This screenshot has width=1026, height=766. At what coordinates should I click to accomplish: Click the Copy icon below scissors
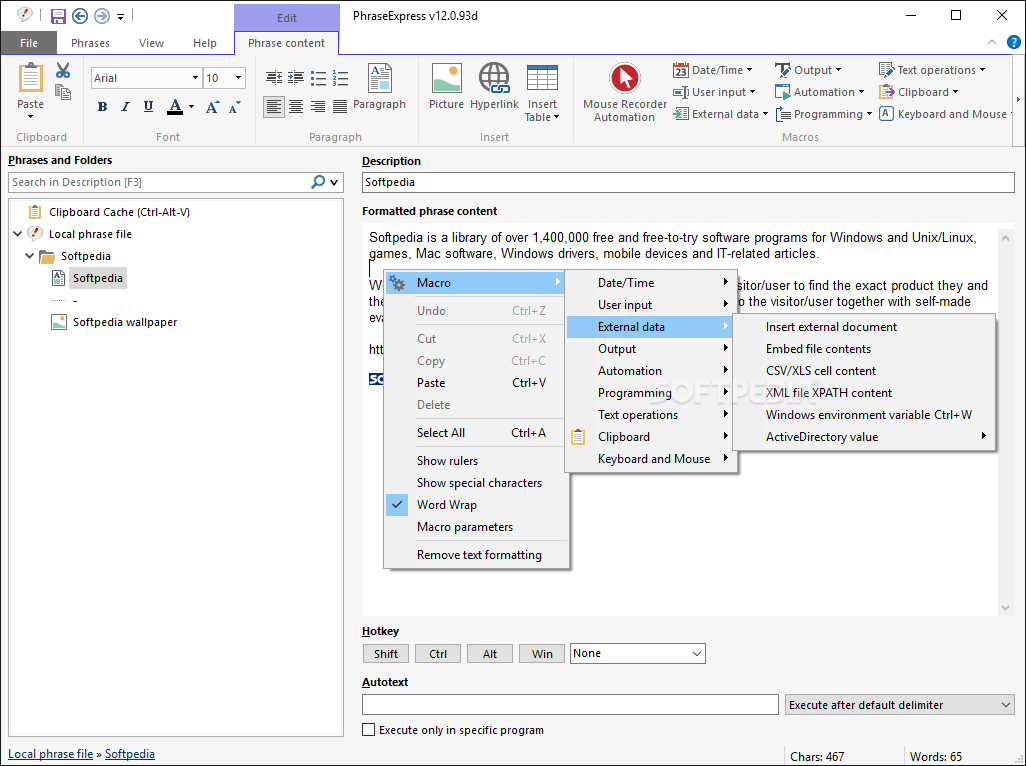[63, 92]
